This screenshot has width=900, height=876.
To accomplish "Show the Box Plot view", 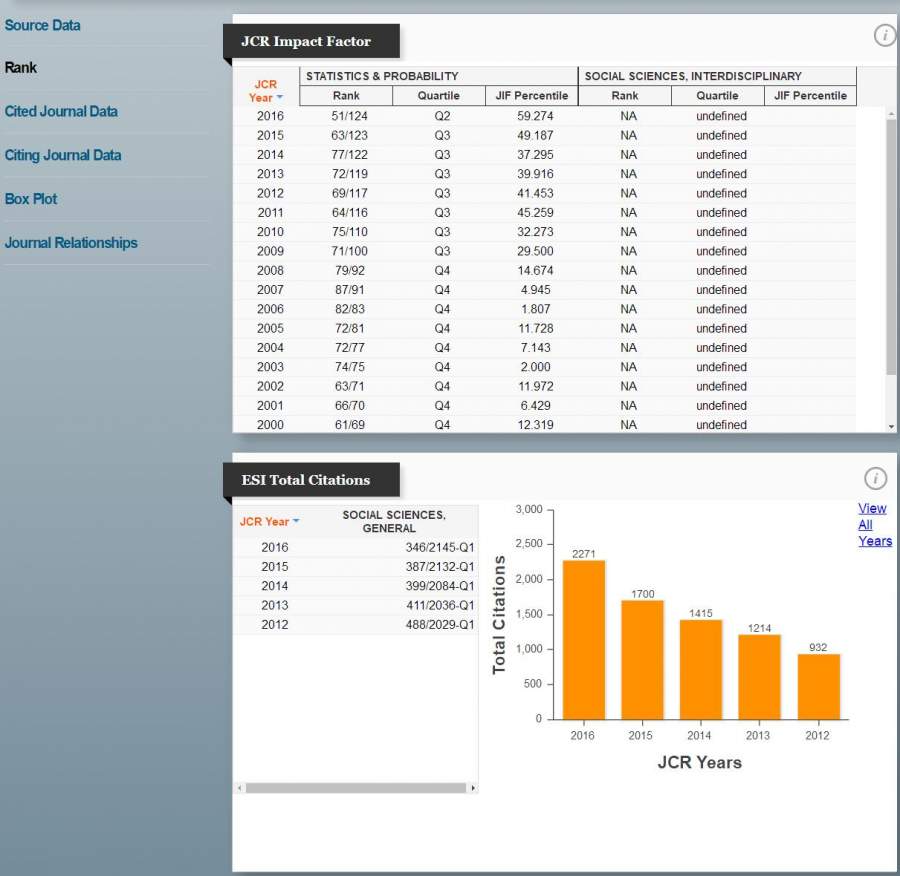I will pos(31,199).
